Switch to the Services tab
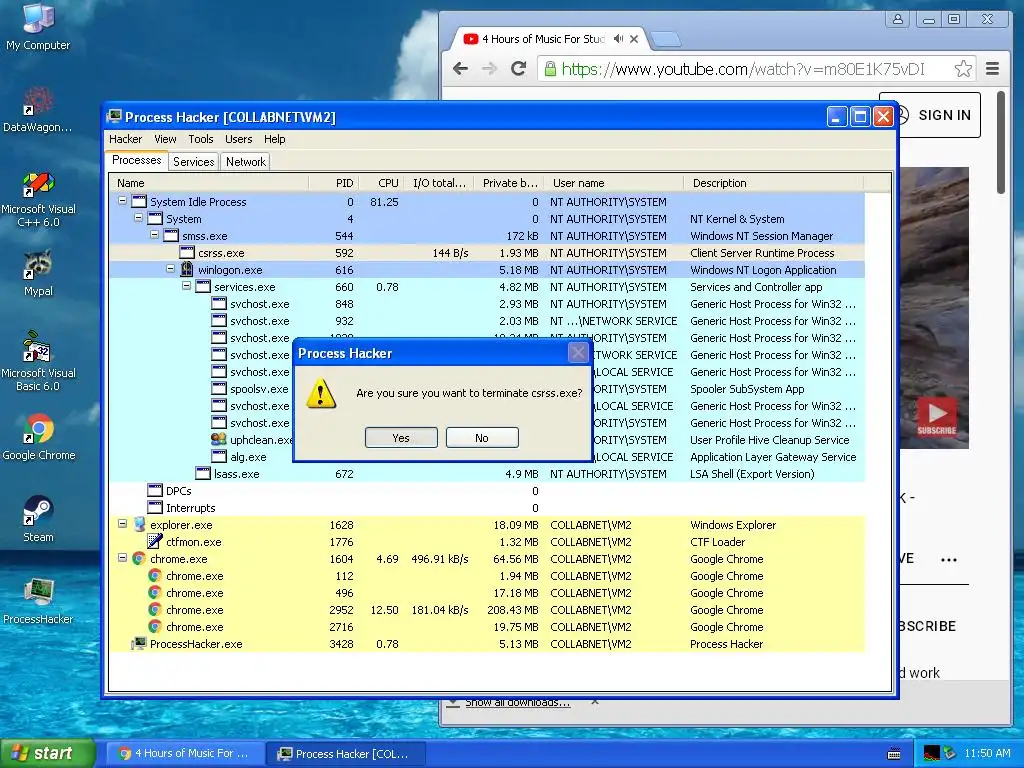The height and width of the screenshot is (768, 1024). click(x=193, y=162)
